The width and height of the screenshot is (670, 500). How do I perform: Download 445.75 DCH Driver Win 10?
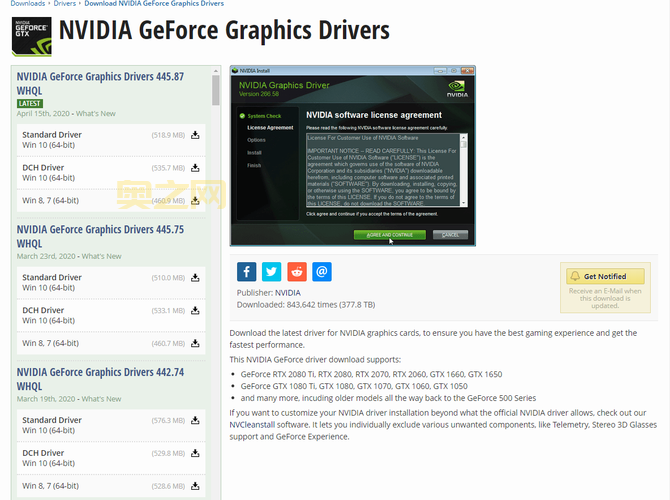196,311
